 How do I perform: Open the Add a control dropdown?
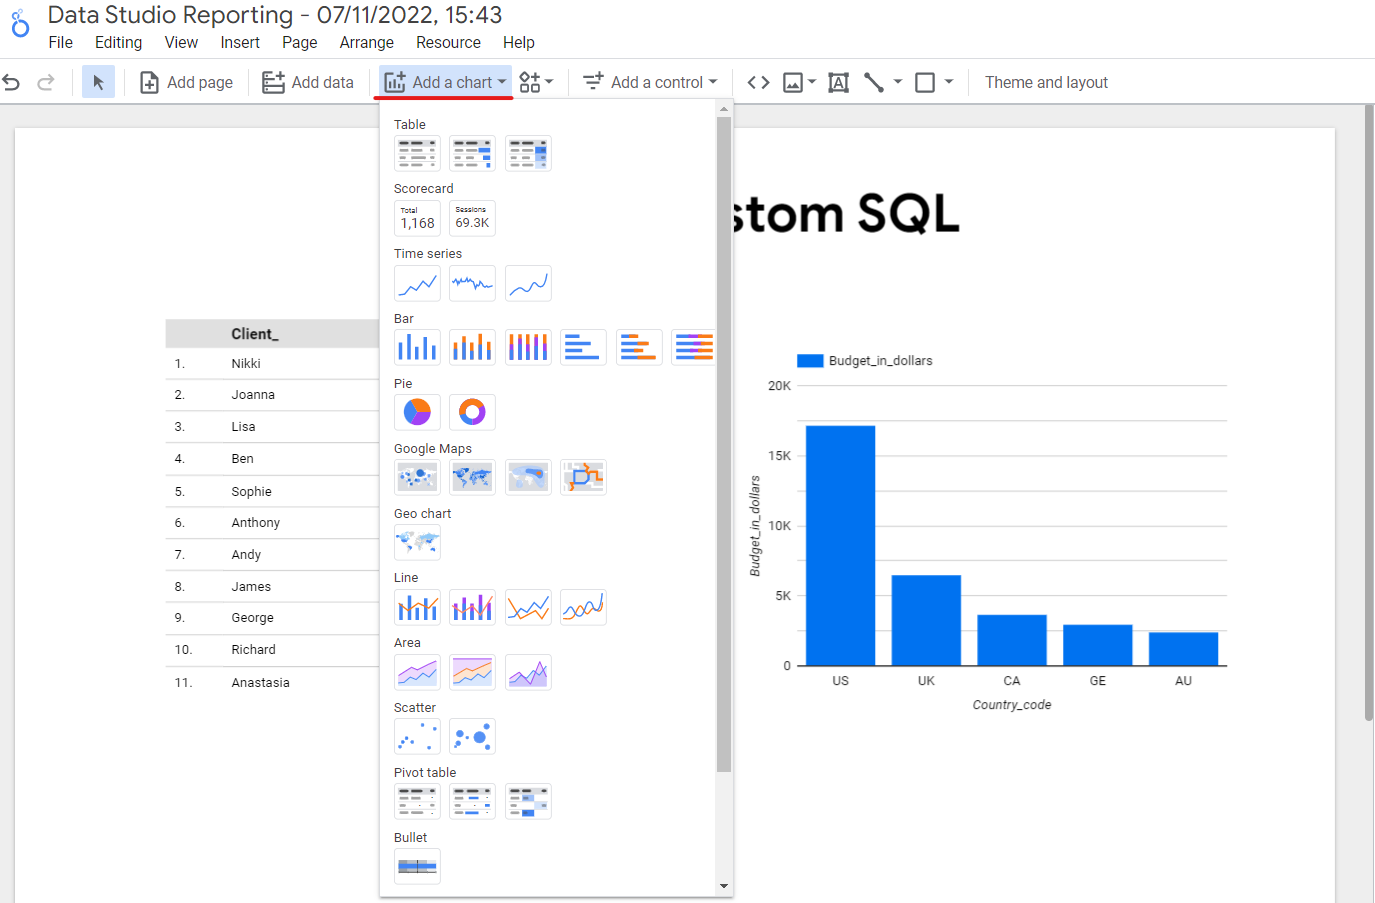pyautogui.click(x=650, y=82)
